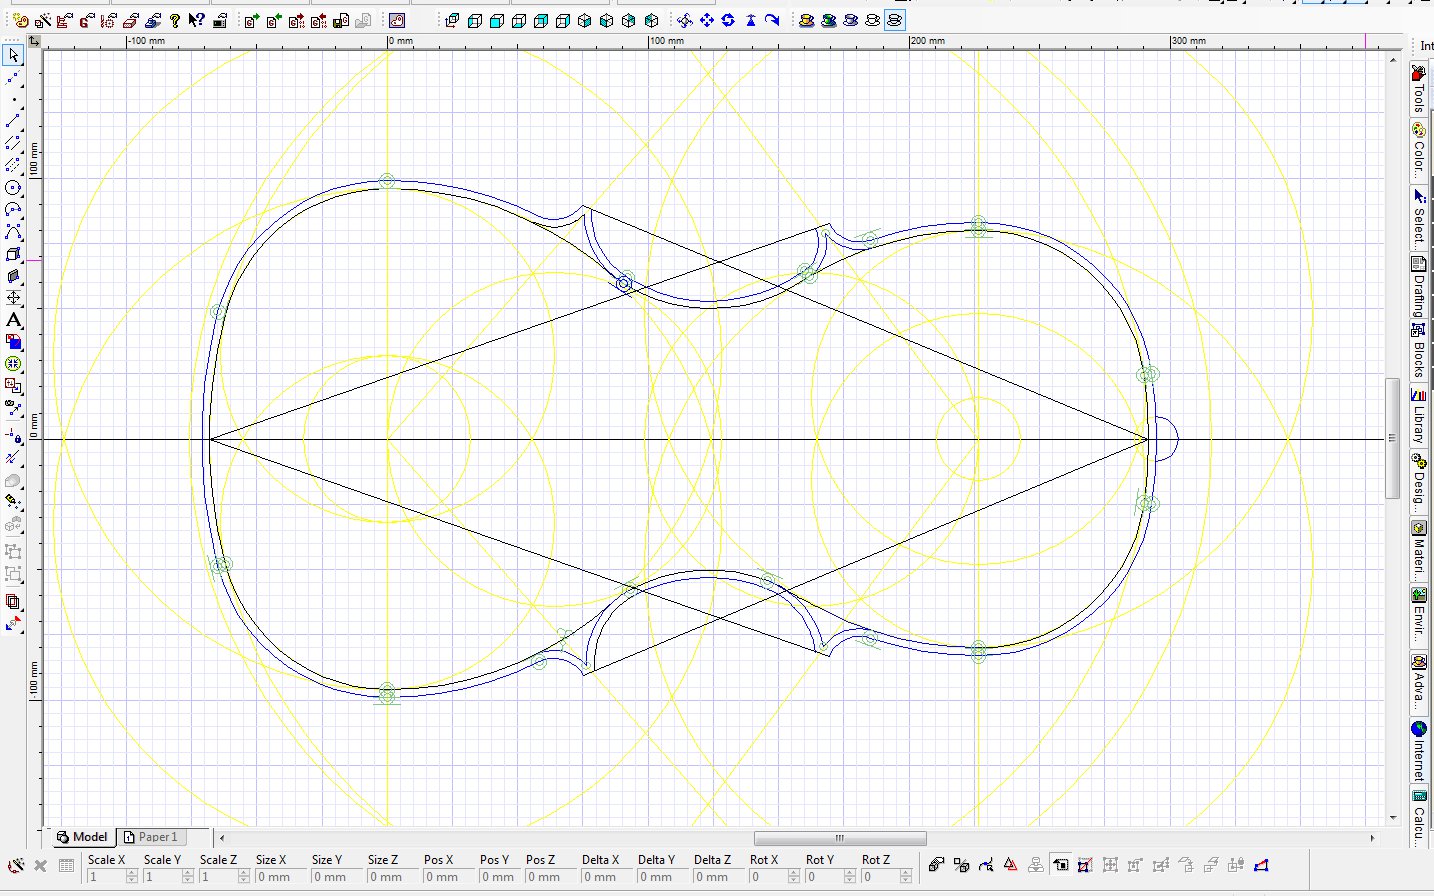Activate the What's This pointer help icon
The height and width of the screenshot is (896, 1434).
click(197, 20)
